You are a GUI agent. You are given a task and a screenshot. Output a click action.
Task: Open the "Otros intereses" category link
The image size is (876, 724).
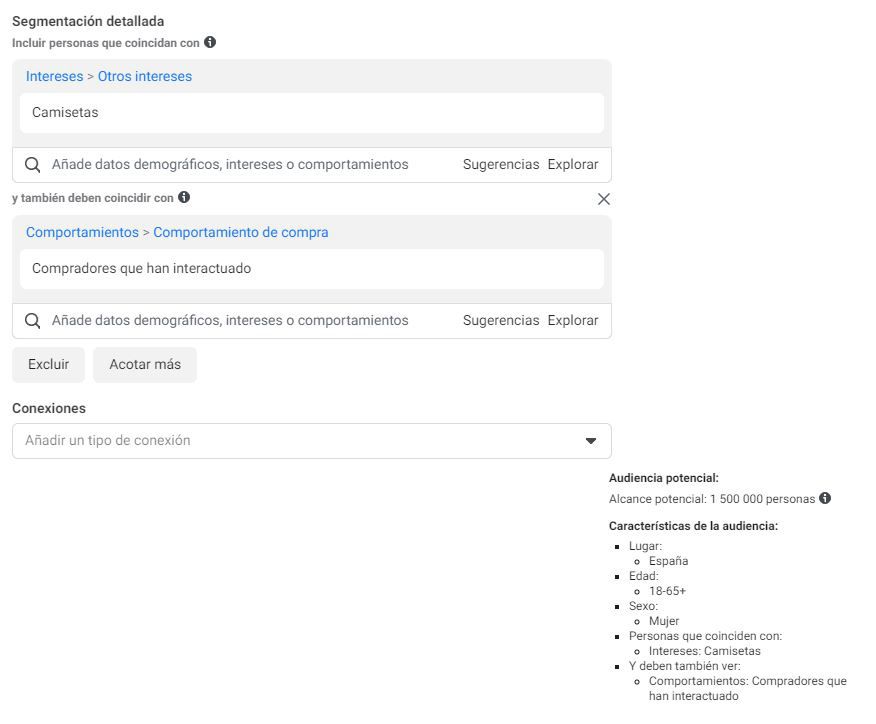pos(145,76)
